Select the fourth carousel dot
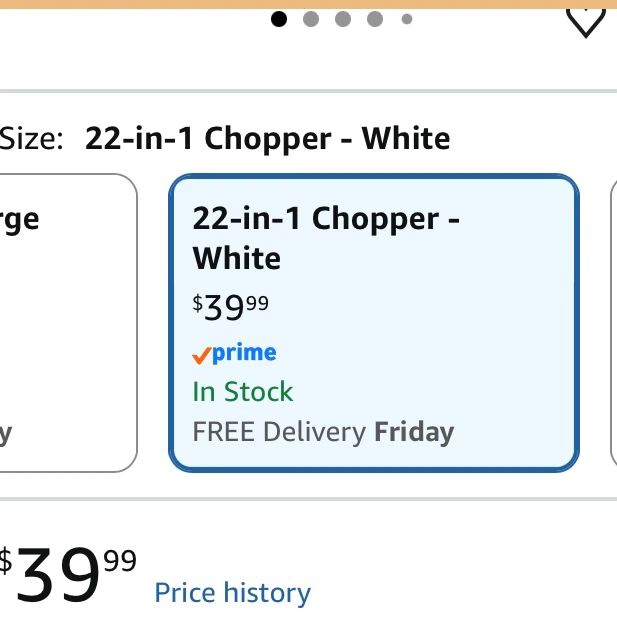The image size is (617, 634). pyautogui.click(x=375, y=19)
